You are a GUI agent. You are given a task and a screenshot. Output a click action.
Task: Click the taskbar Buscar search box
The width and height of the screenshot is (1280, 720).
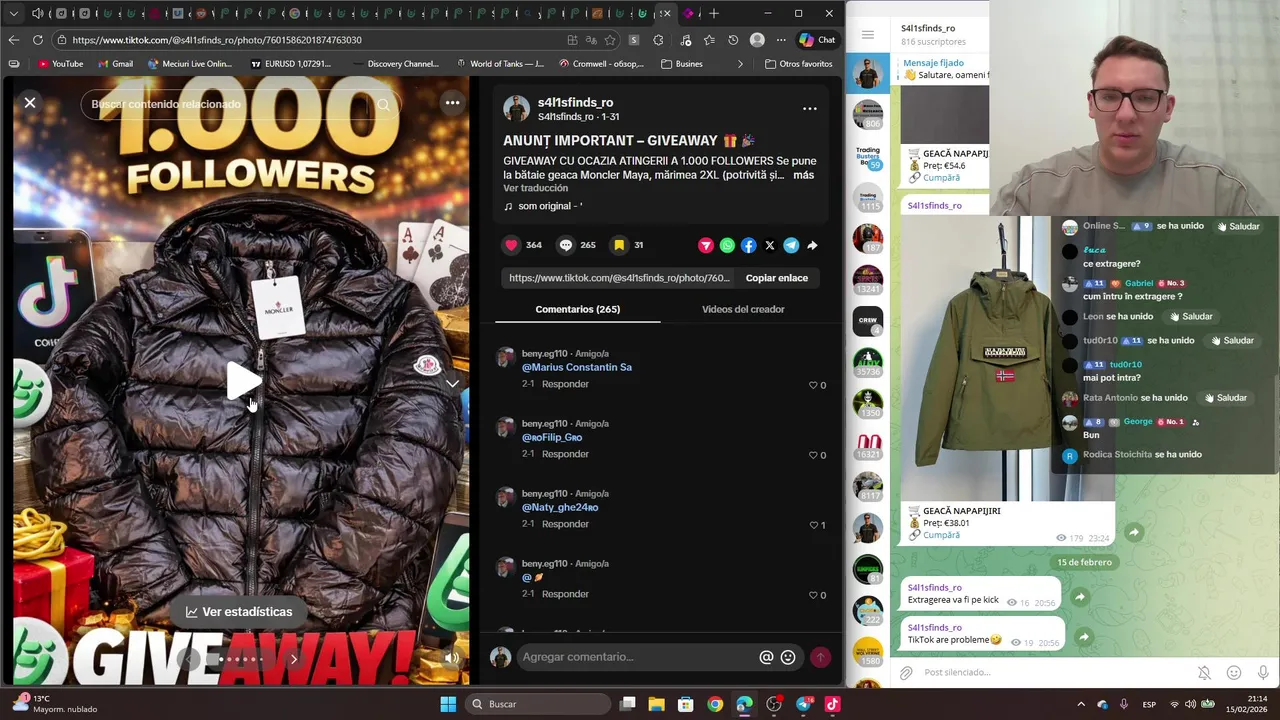[x=538, y=704]
